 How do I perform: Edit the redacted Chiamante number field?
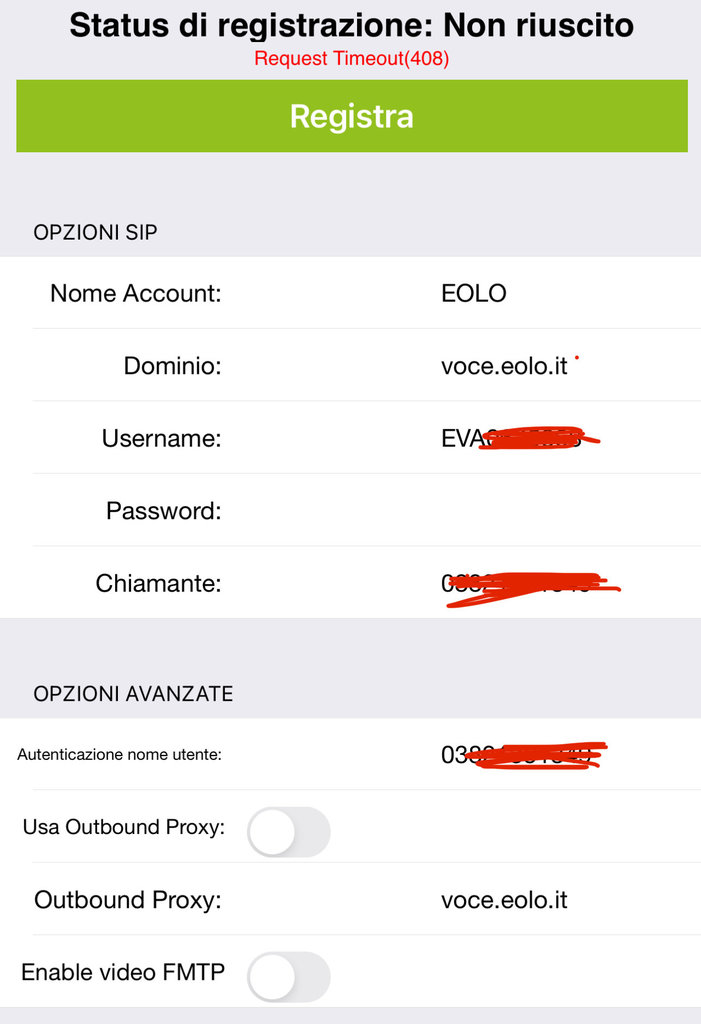click(x=525, y=583)
